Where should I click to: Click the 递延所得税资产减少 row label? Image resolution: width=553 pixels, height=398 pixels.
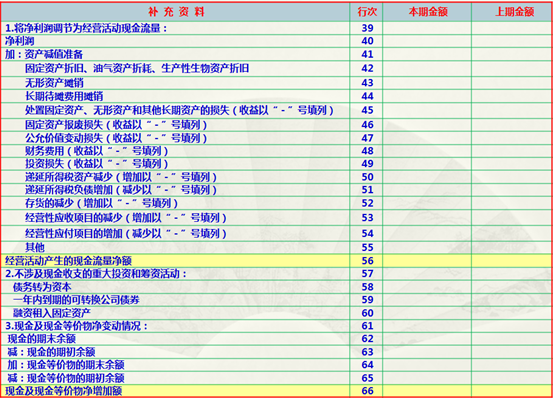[121, 177]
